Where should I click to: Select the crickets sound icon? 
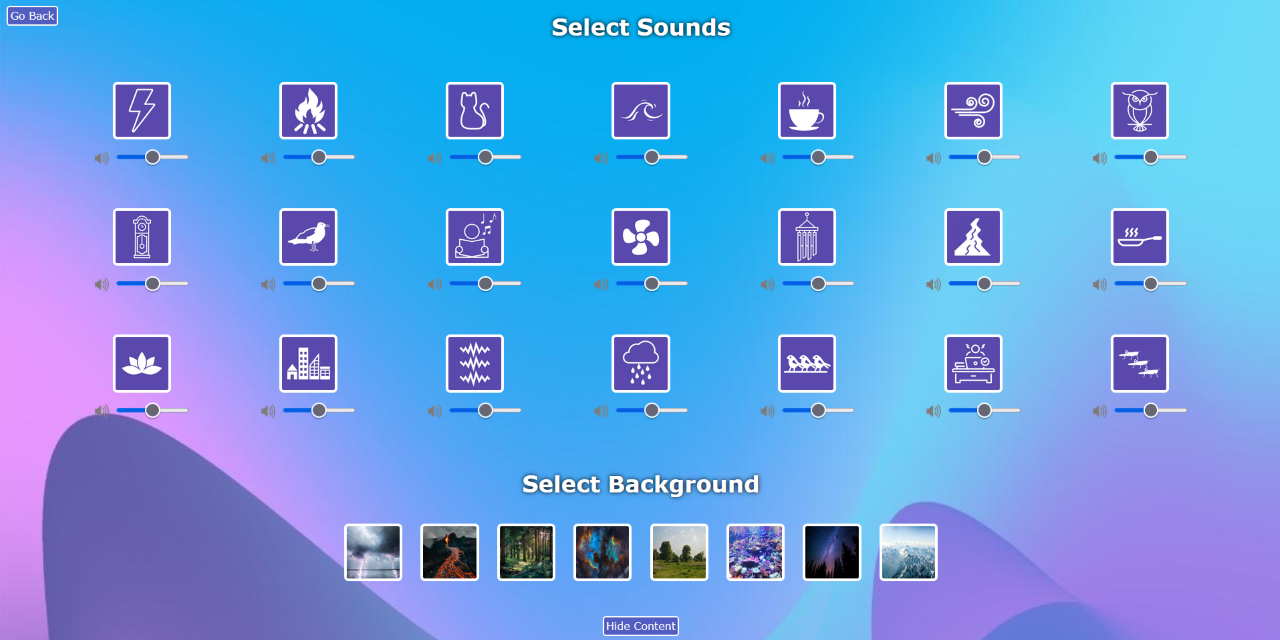click(x=1140, y=364)
